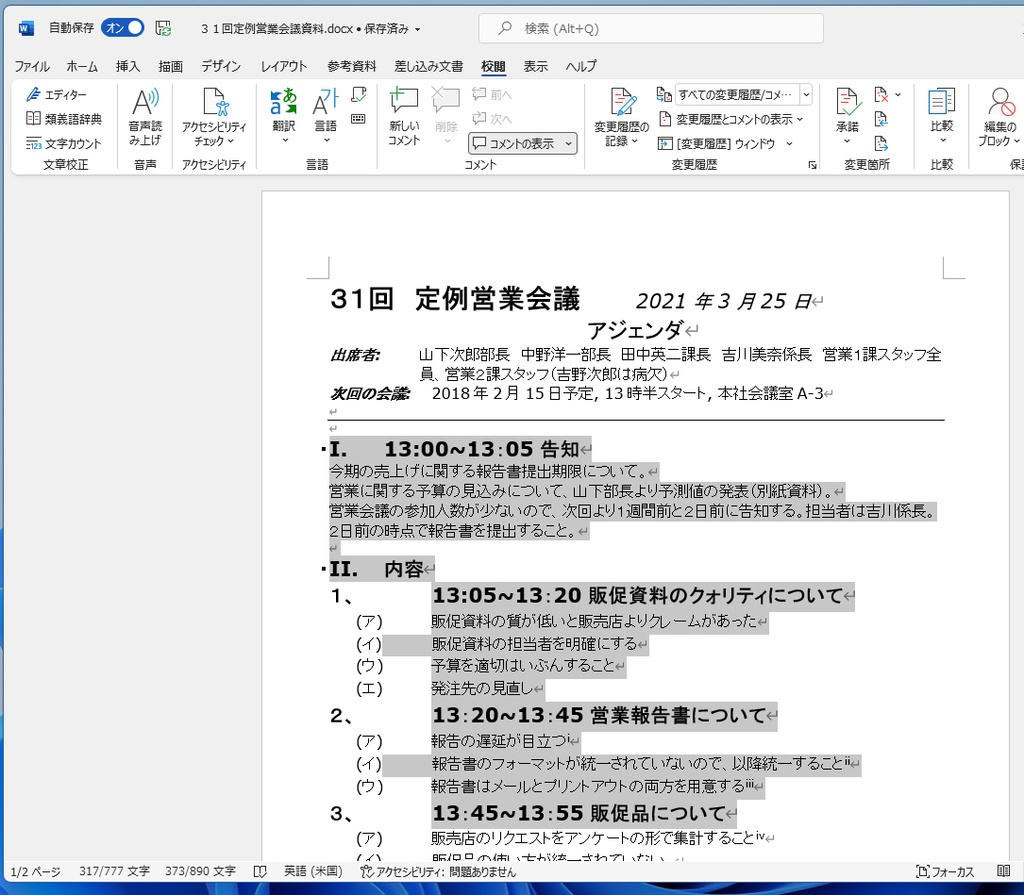1024x895 pixels.
Task: Click the proofing book icon in the status bar
Action: pos(260,871)
